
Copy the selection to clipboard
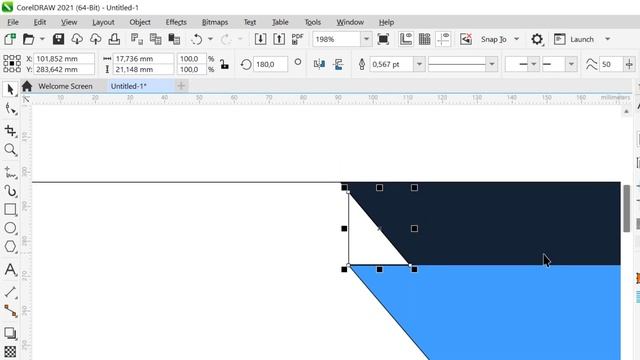pyautogui.click(x=156, y=39)
